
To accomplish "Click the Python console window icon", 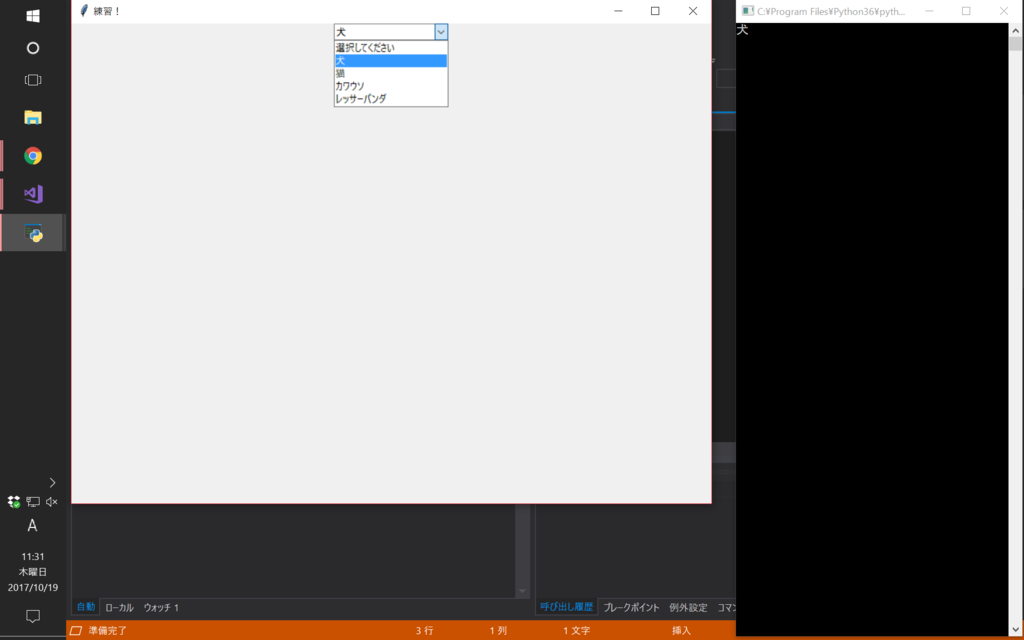I will coord(748,11).
